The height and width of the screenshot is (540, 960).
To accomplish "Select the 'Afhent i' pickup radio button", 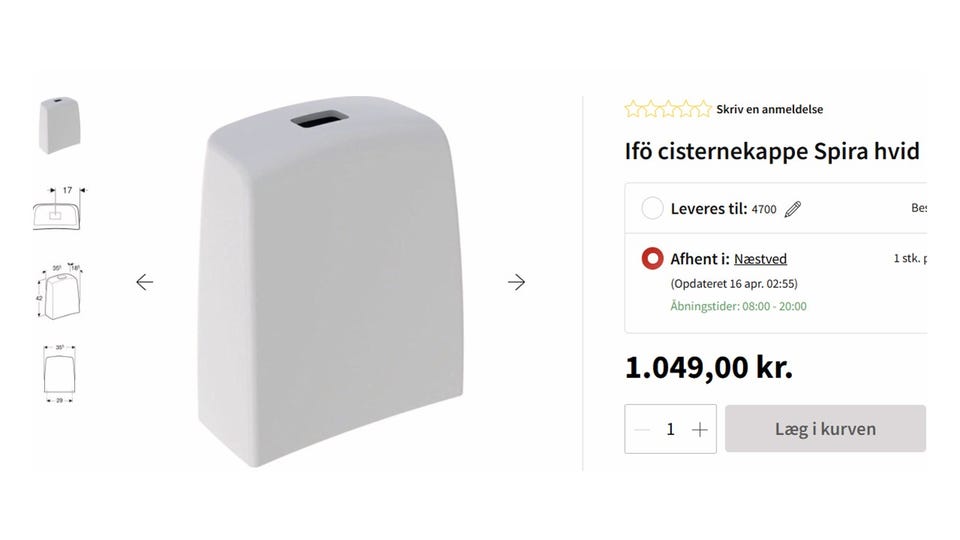I will point(652,259).
